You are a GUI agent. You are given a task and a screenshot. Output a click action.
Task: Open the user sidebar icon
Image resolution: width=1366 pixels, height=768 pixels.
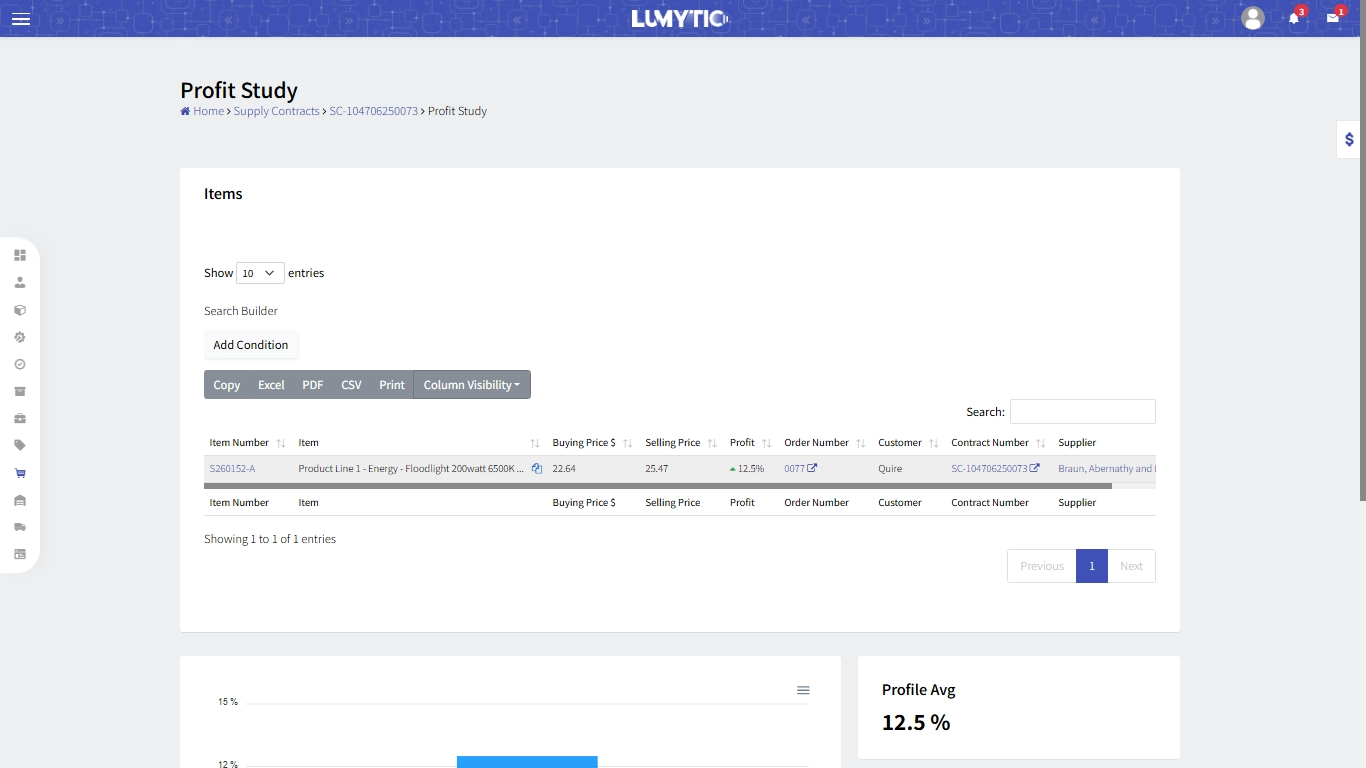click(20, 282)
